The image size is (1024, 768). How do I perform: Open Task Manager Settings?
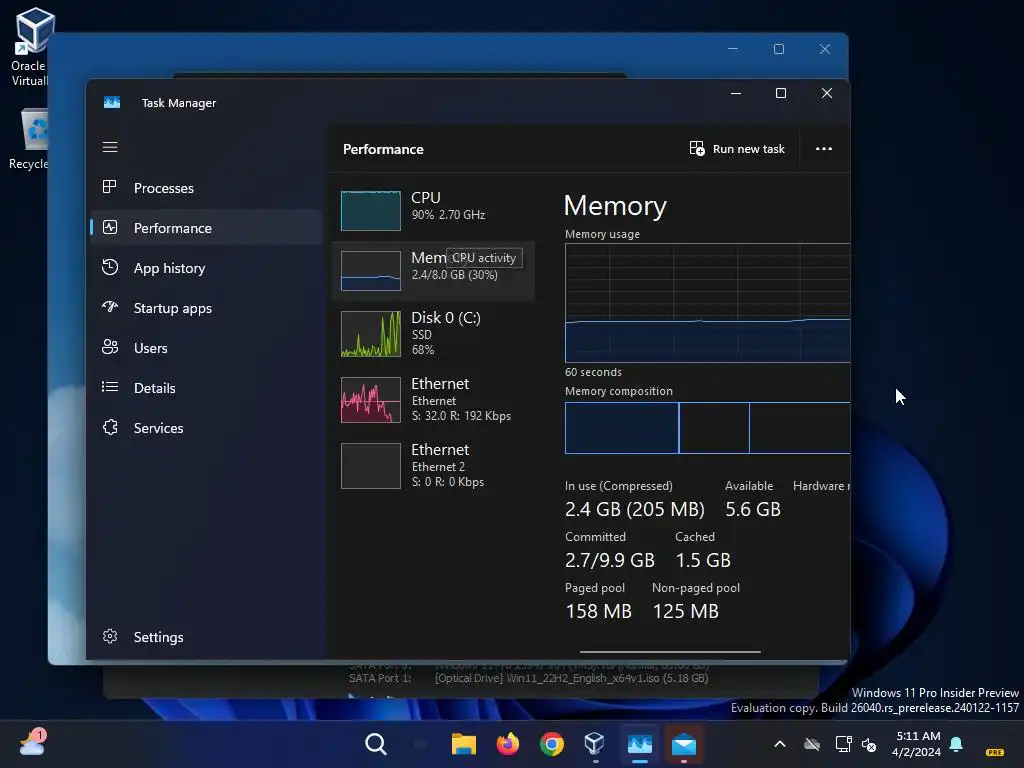pos(206,637)
